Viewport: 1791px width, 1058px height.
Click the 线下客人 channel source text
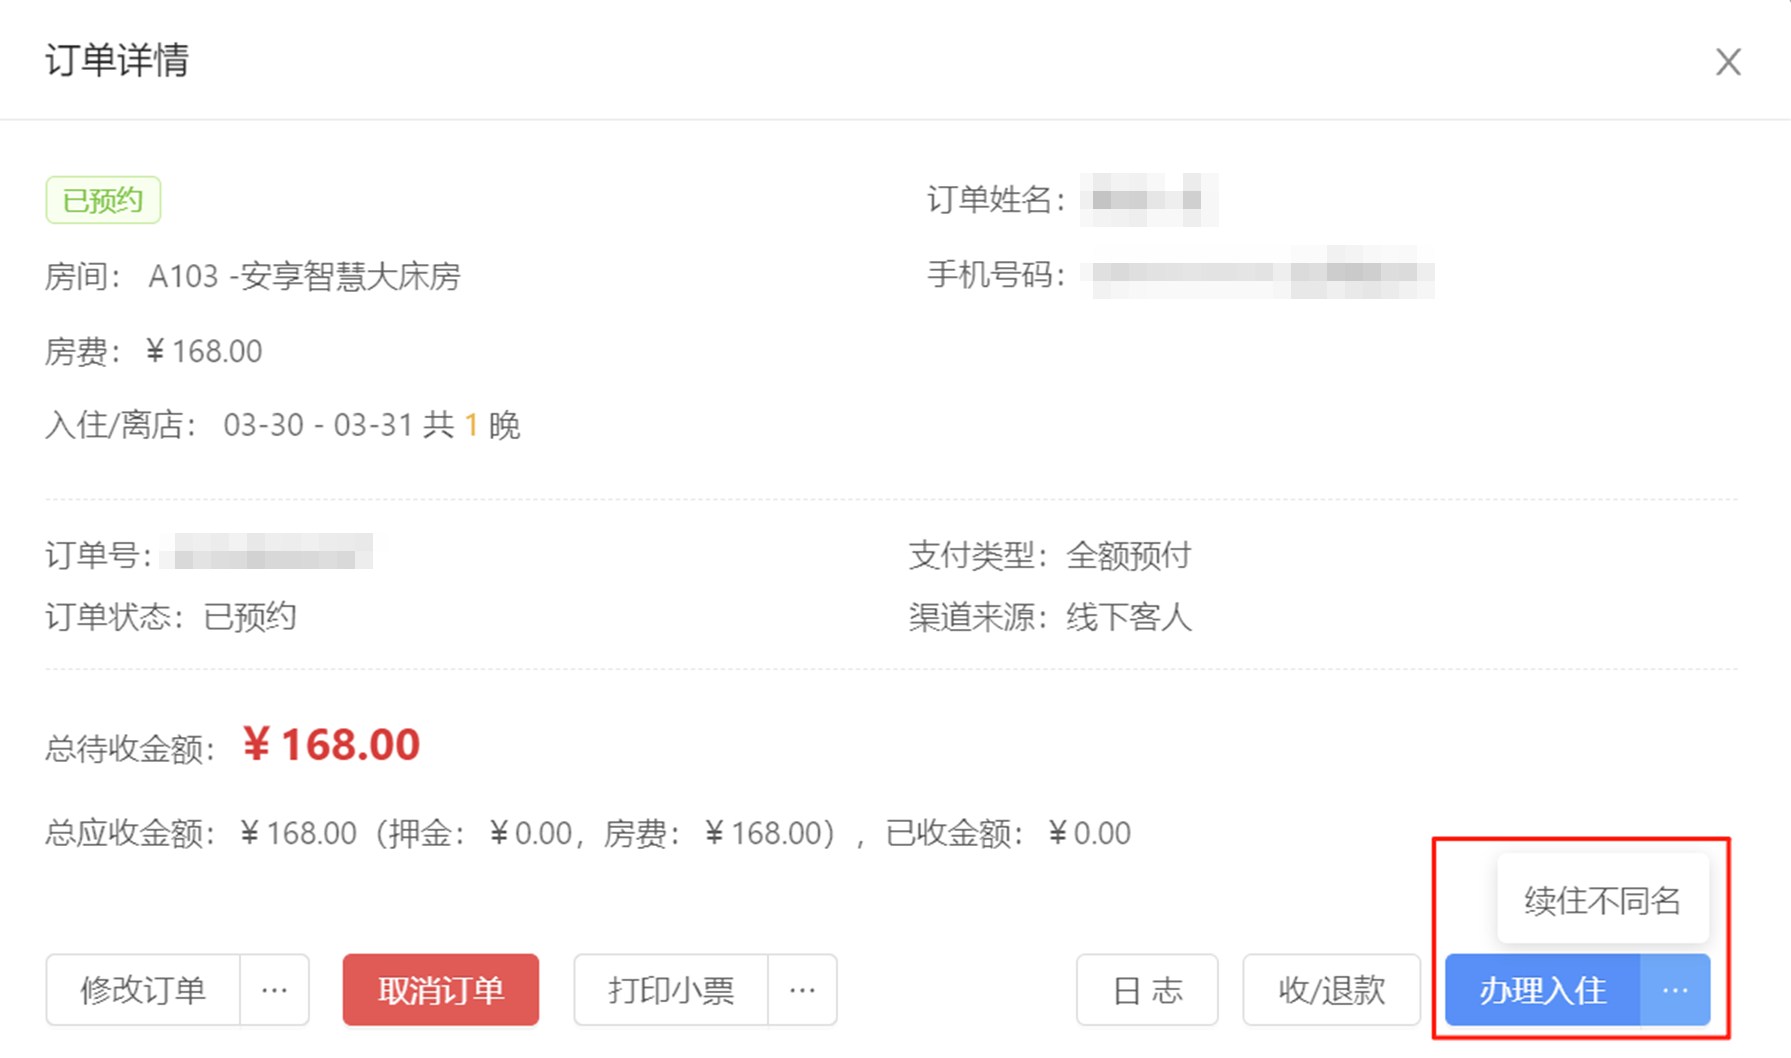[x=1129, y=617]
